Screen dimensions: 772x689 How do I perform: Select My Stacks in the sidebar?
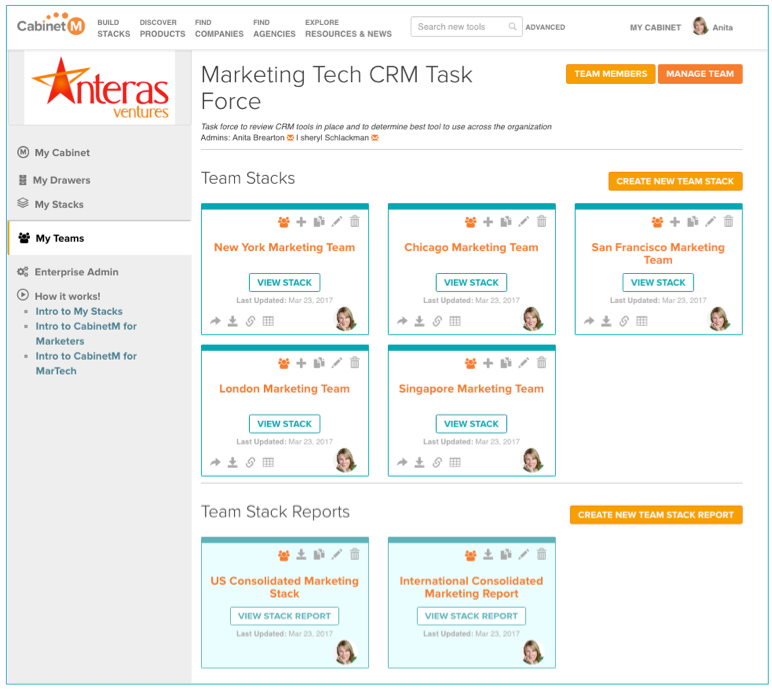59,204
